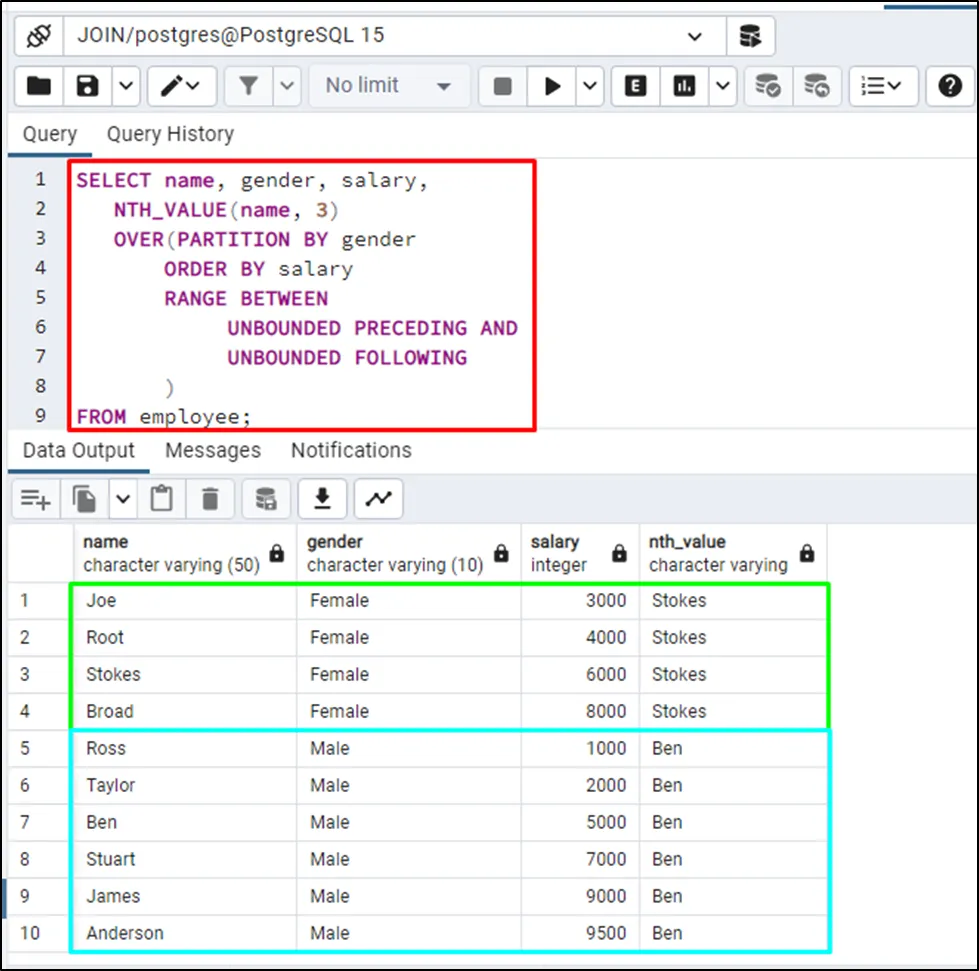
Task: Open the new database connection icon
Action: click(750, 36)
